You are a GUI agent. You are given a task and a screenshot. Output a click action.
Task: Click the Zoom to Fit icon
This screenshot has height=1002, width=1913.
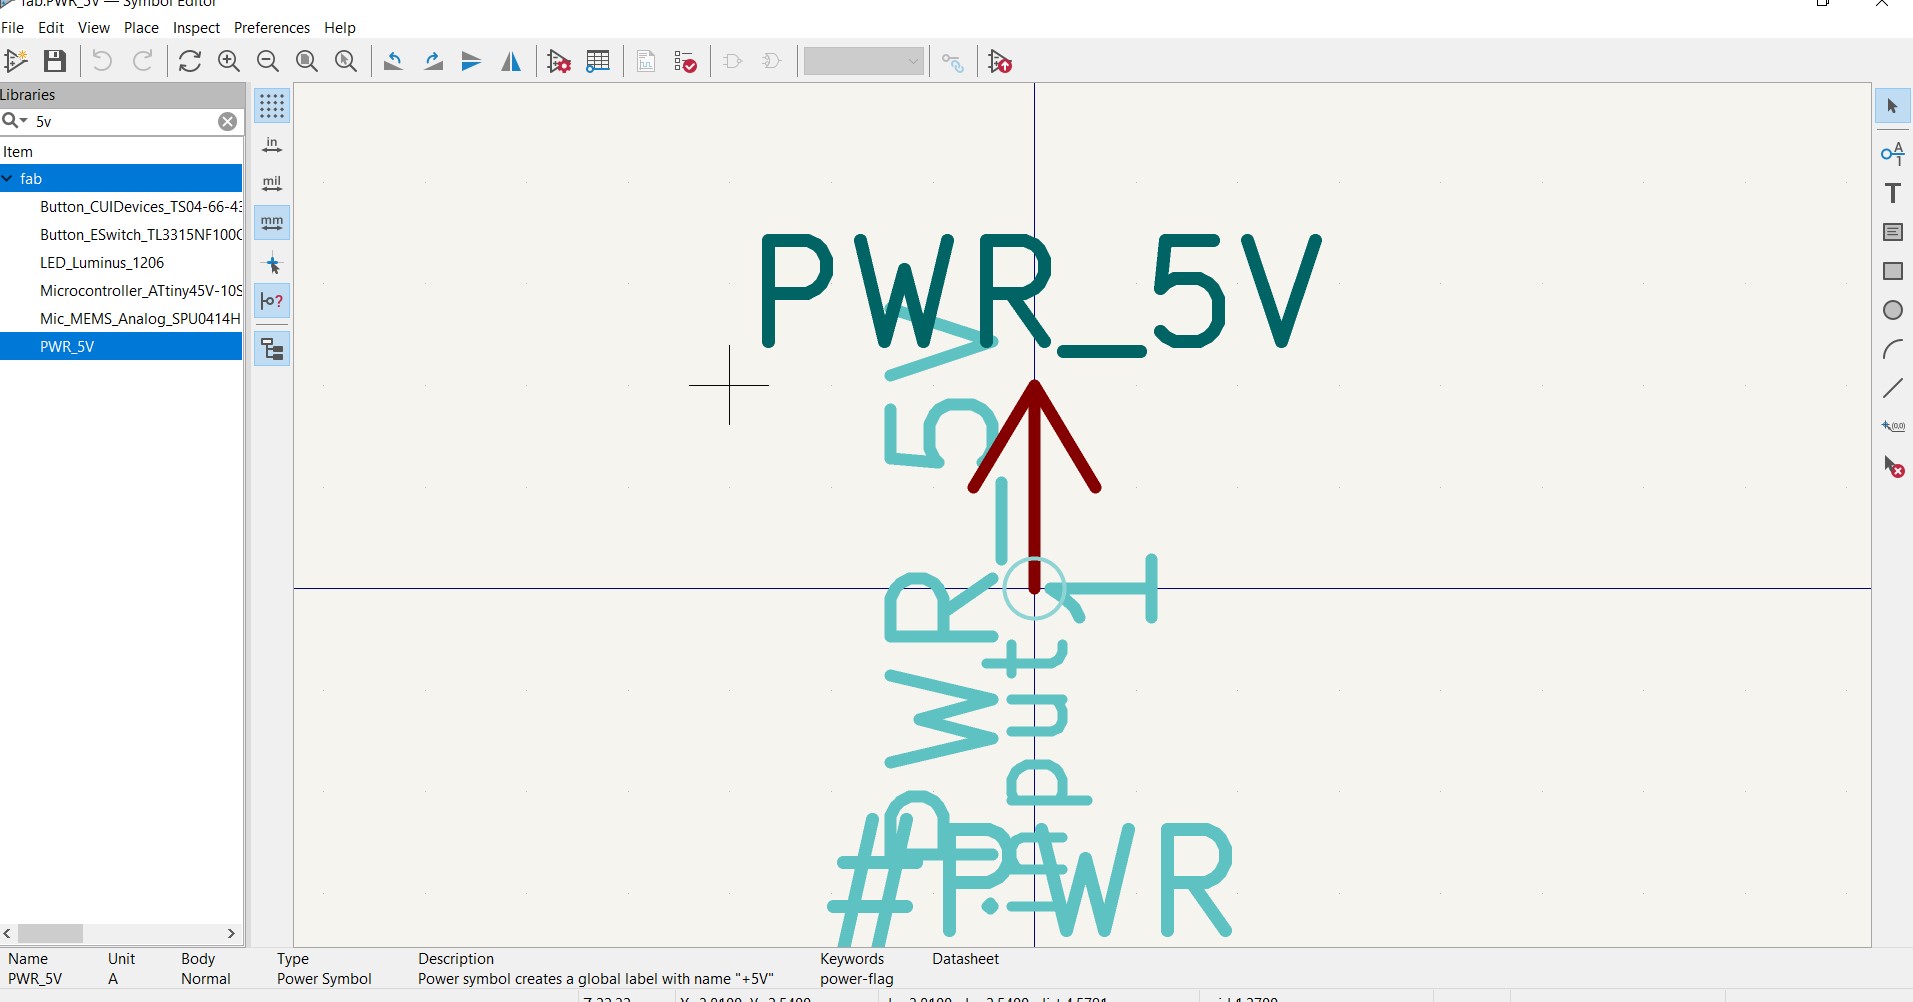click(307, 61)
